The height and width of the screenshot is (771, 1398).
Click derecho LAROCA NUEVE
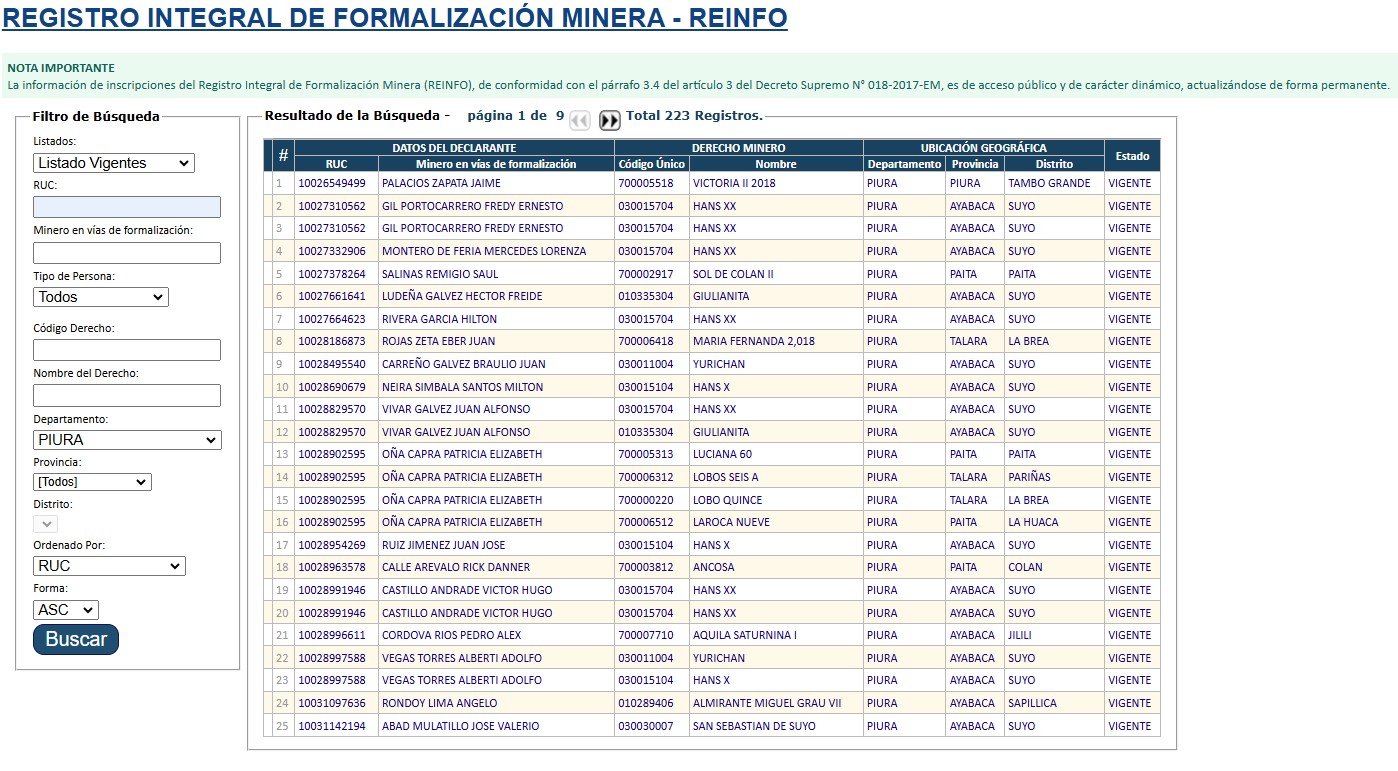pos(729,522)
